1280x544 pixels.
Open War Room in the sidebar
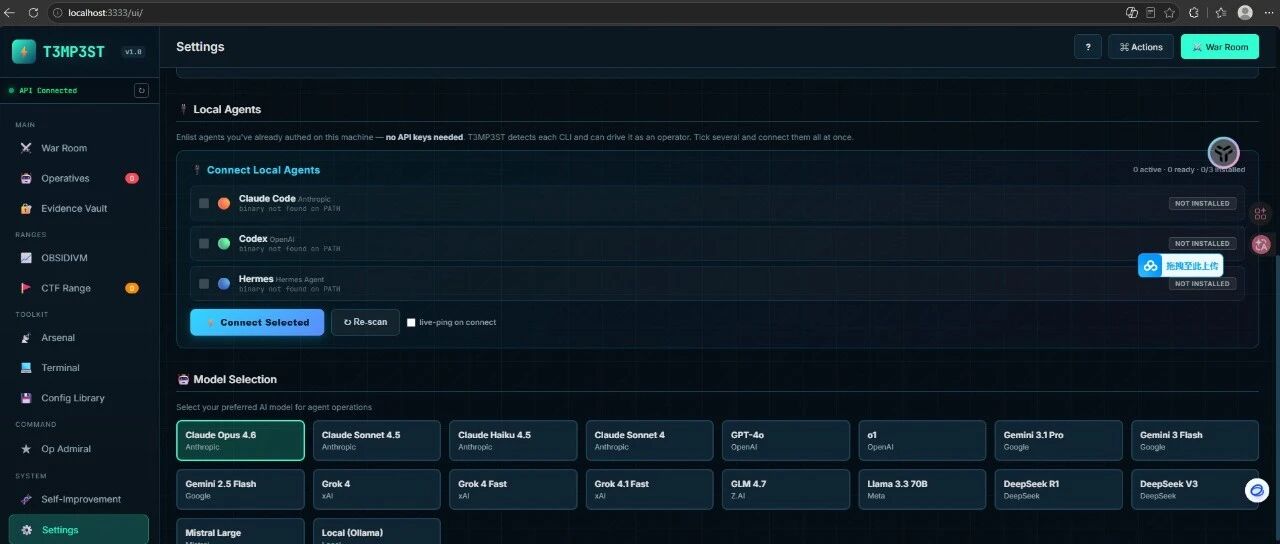[x=79, y=148]
